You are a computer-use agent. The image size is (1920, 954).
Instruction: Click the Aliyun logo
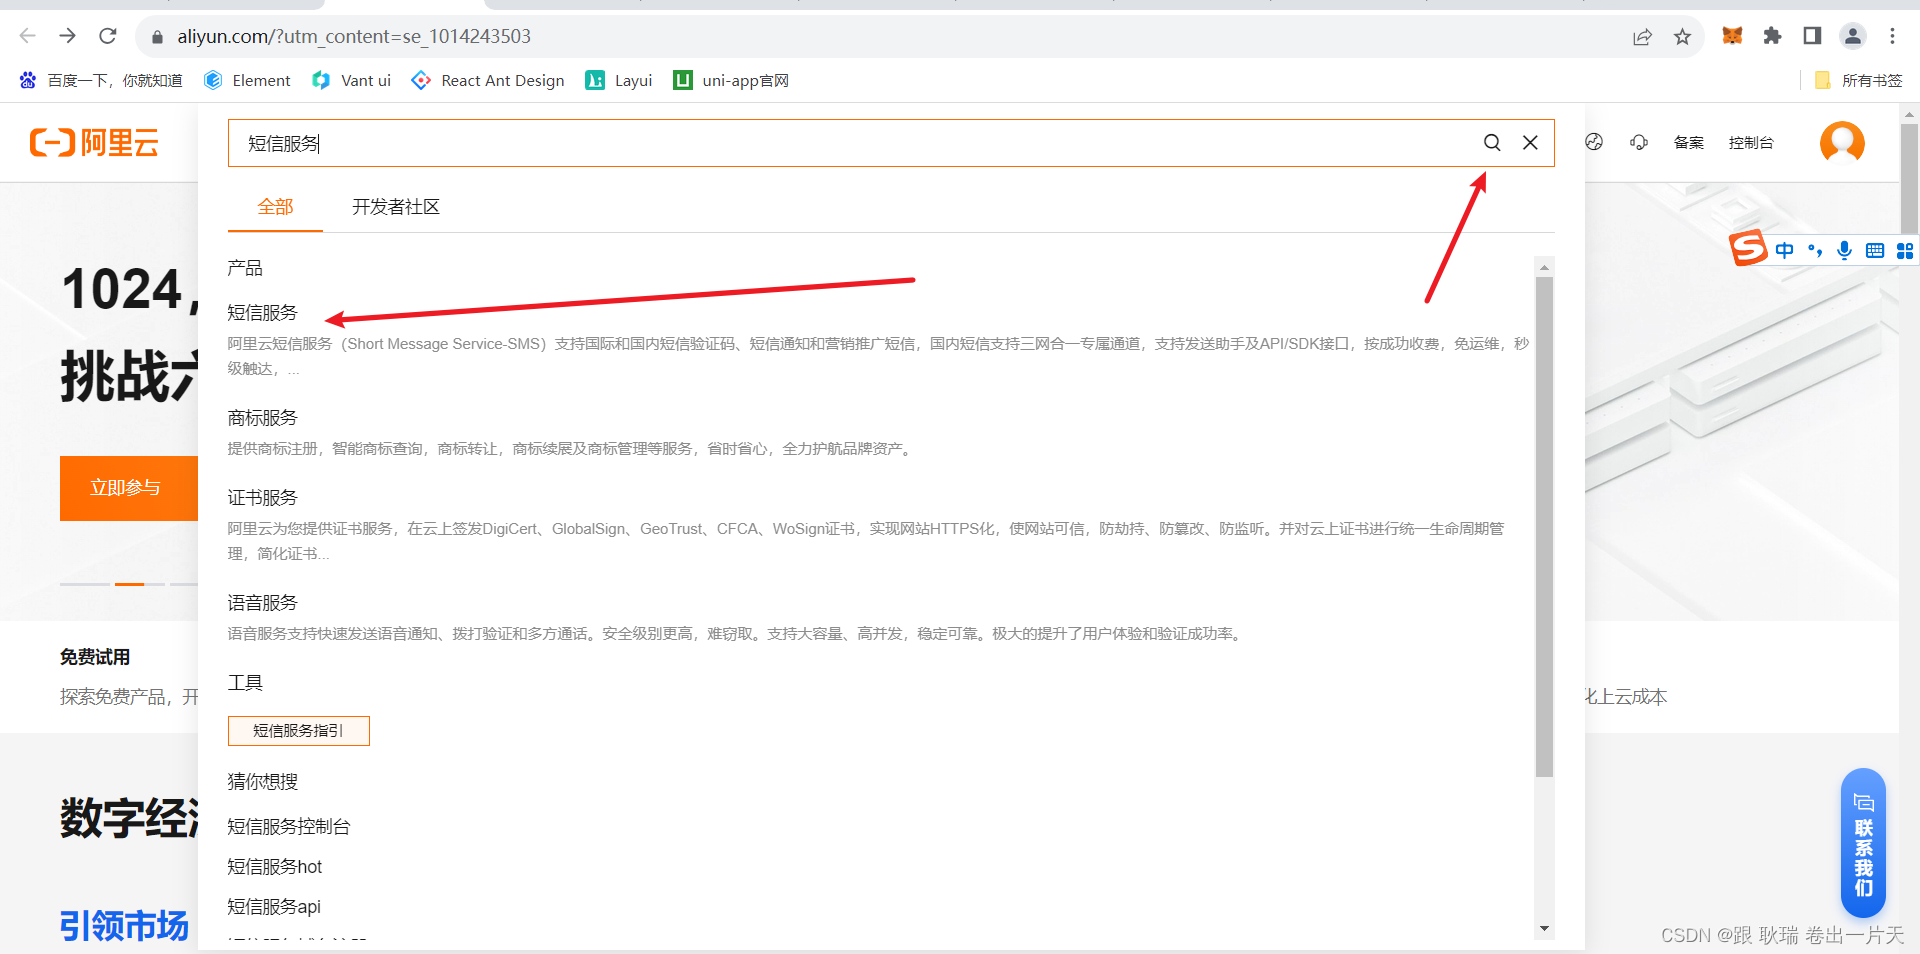(94, 143)
